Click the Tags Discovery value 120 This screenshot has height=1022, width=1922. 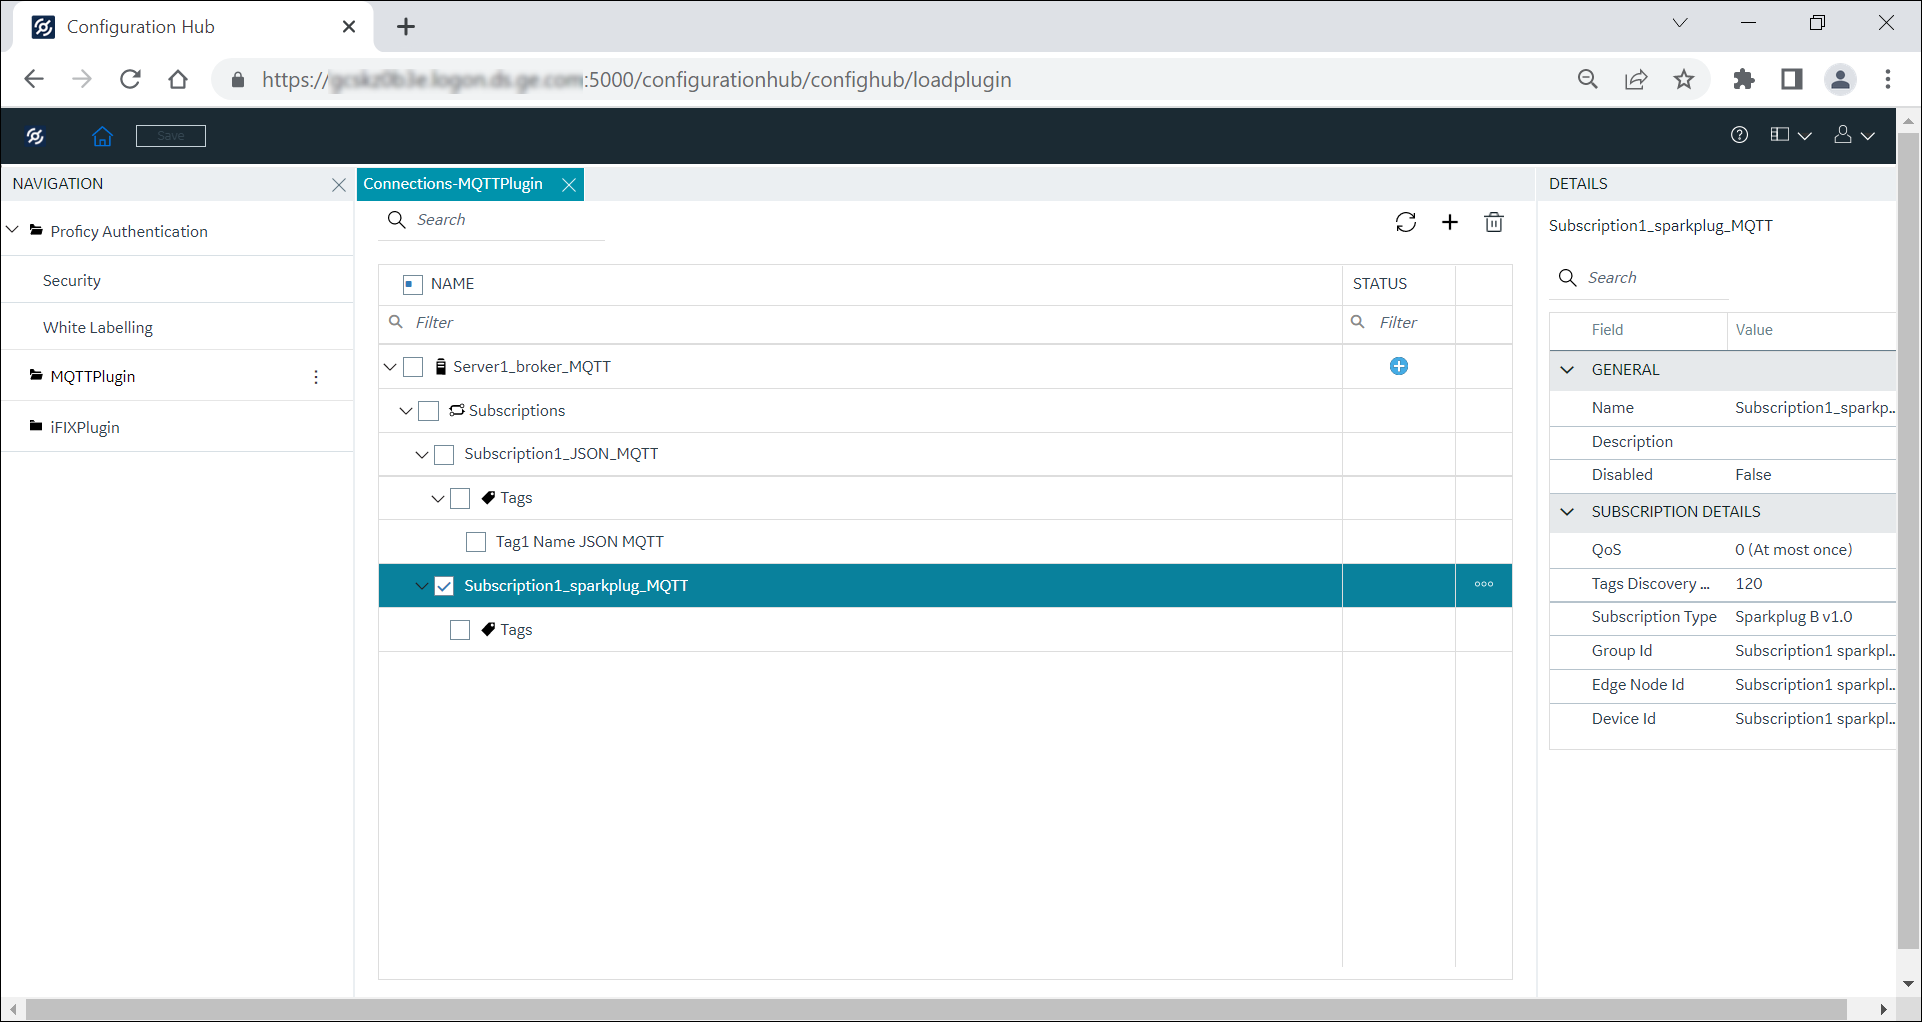coord(1749,584)
